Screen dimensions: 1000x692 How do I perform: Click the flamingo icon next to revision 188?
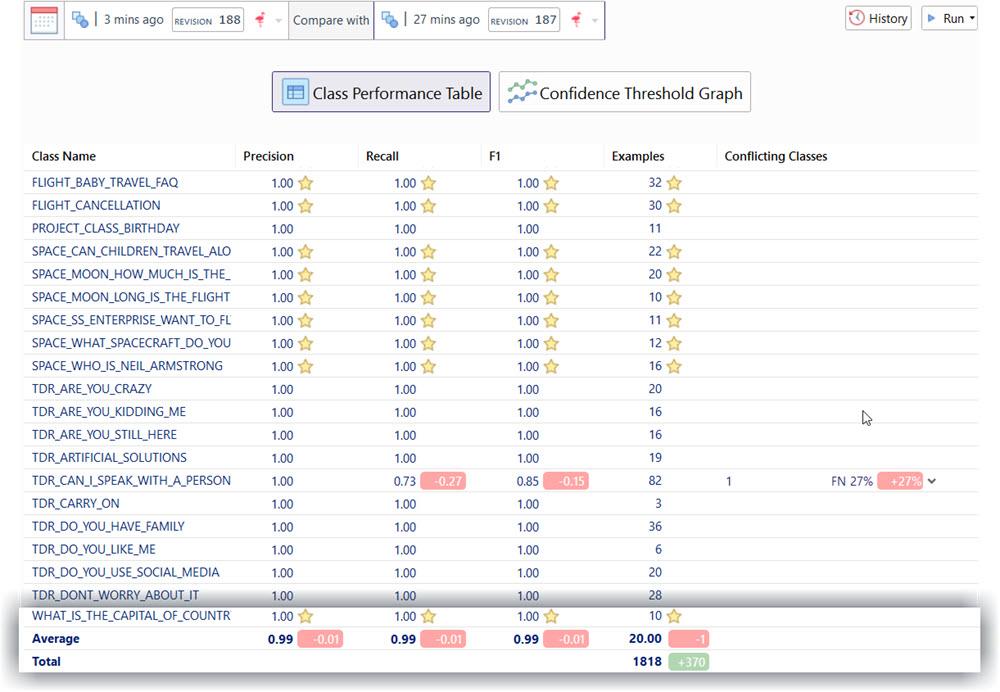(259, 20)
